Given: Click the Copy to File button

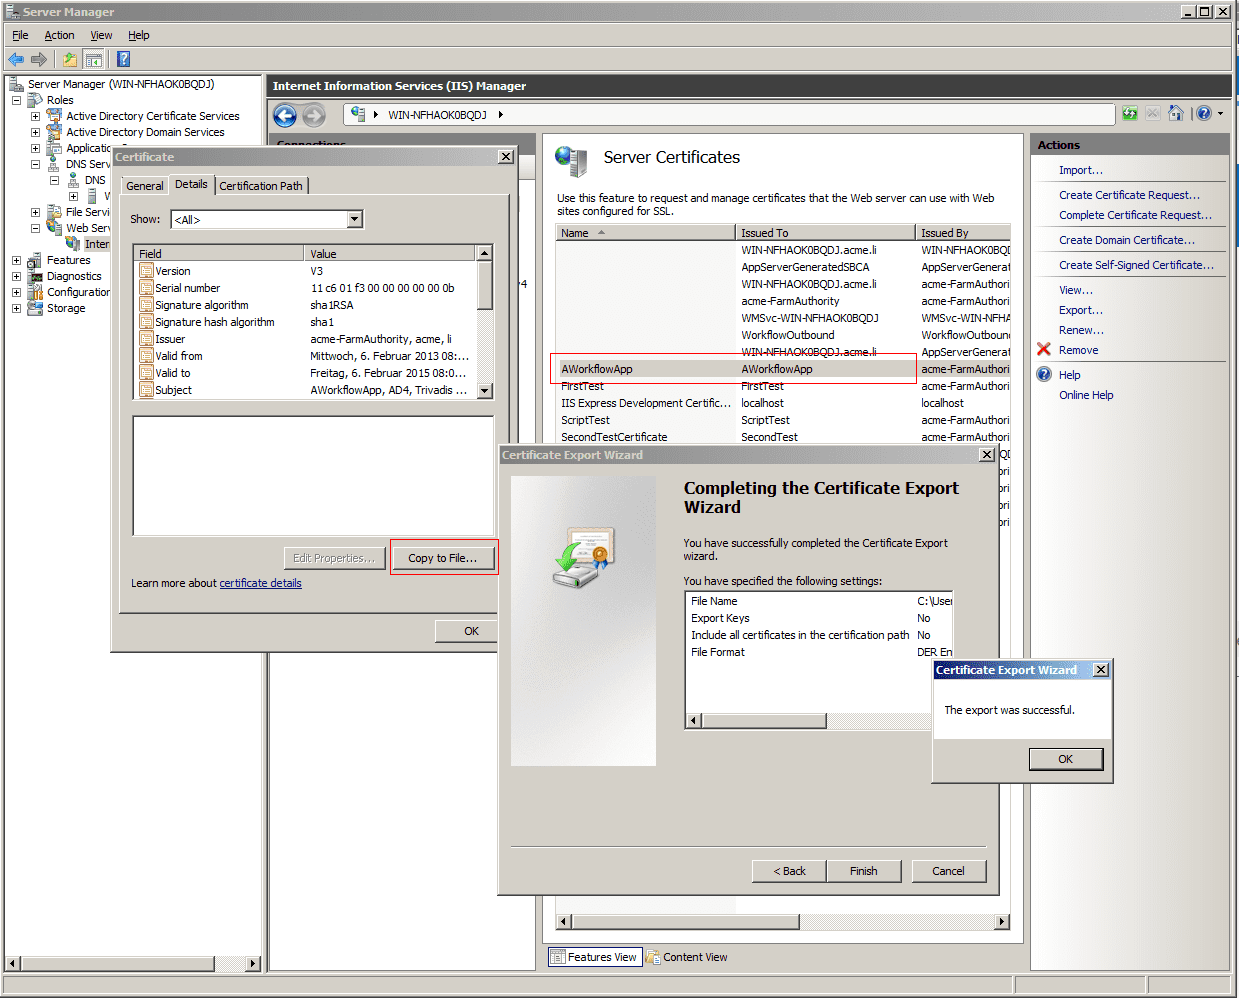Looking at the screenshot, I should coord(442,558).
